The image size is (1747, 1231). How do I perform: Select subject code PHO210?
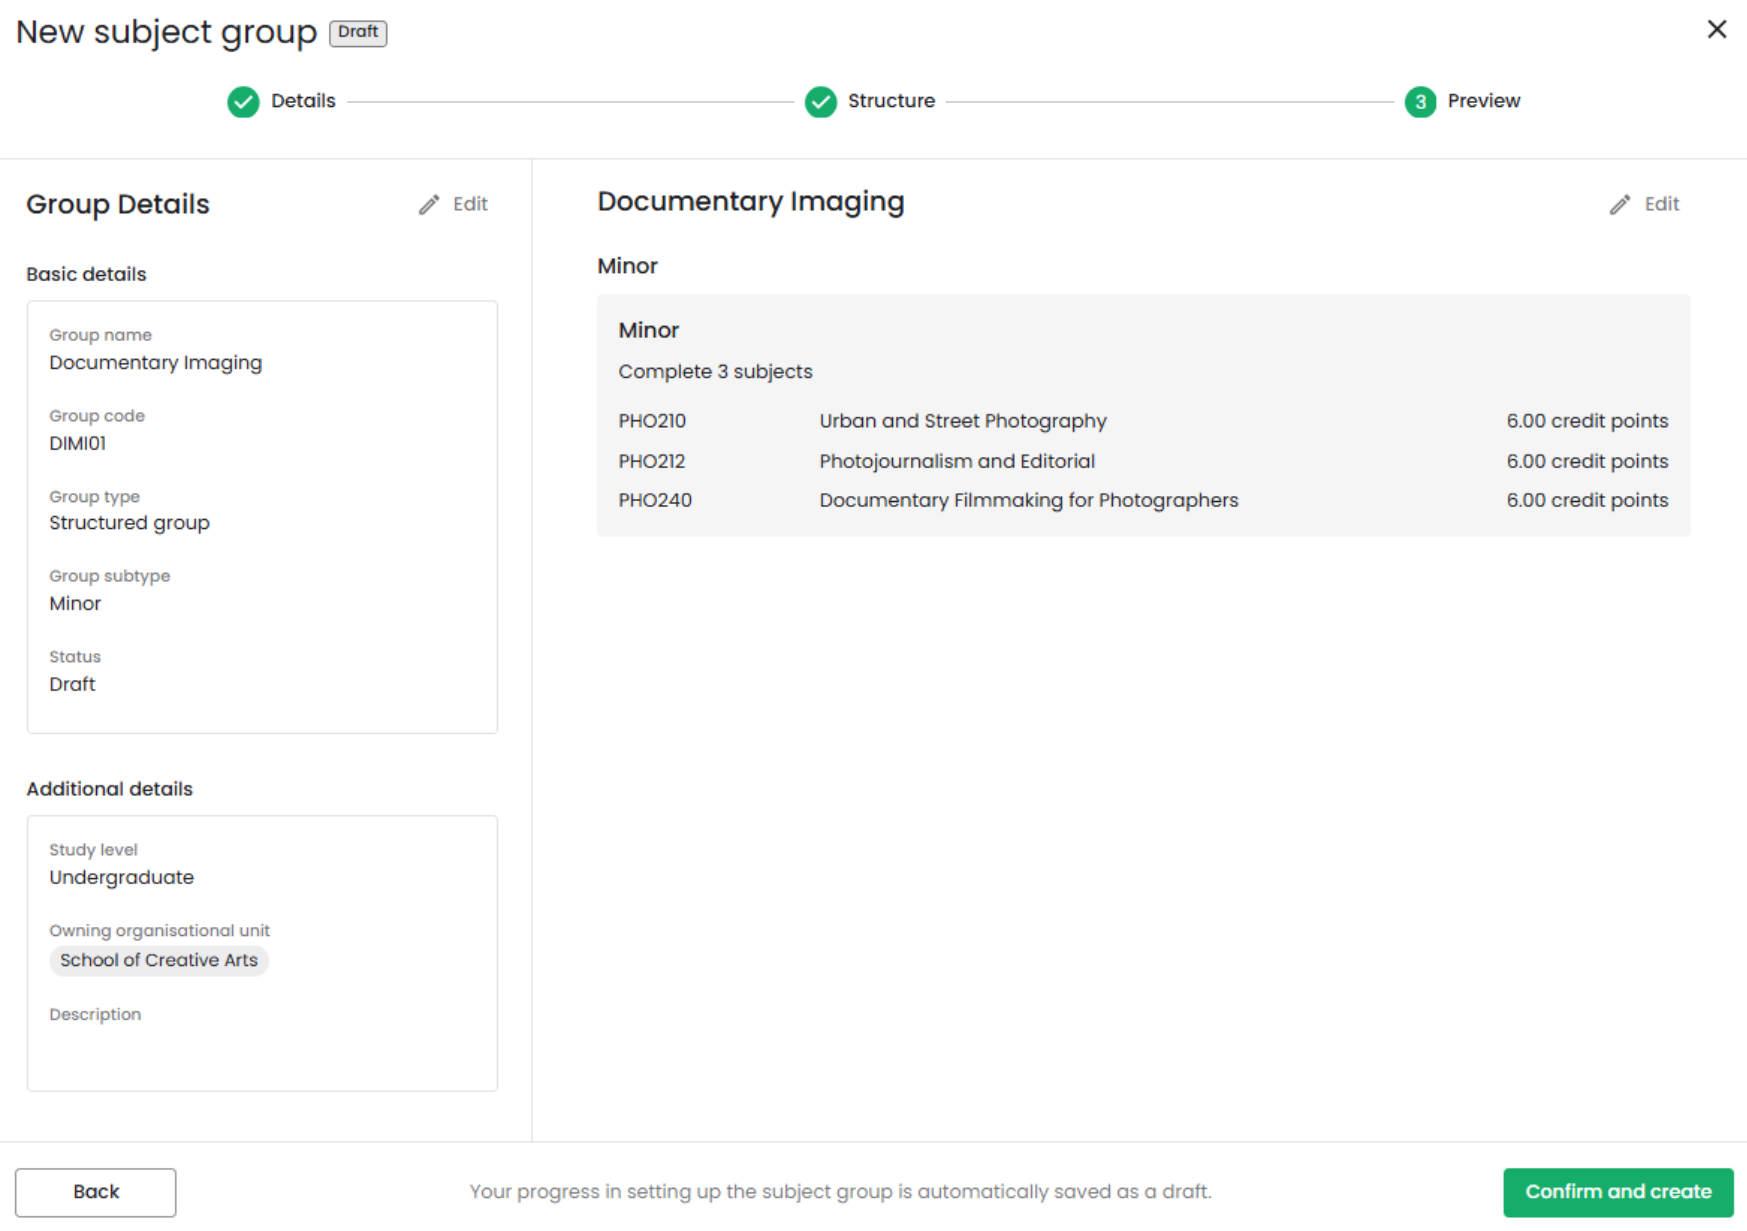(x=652, y=421)
